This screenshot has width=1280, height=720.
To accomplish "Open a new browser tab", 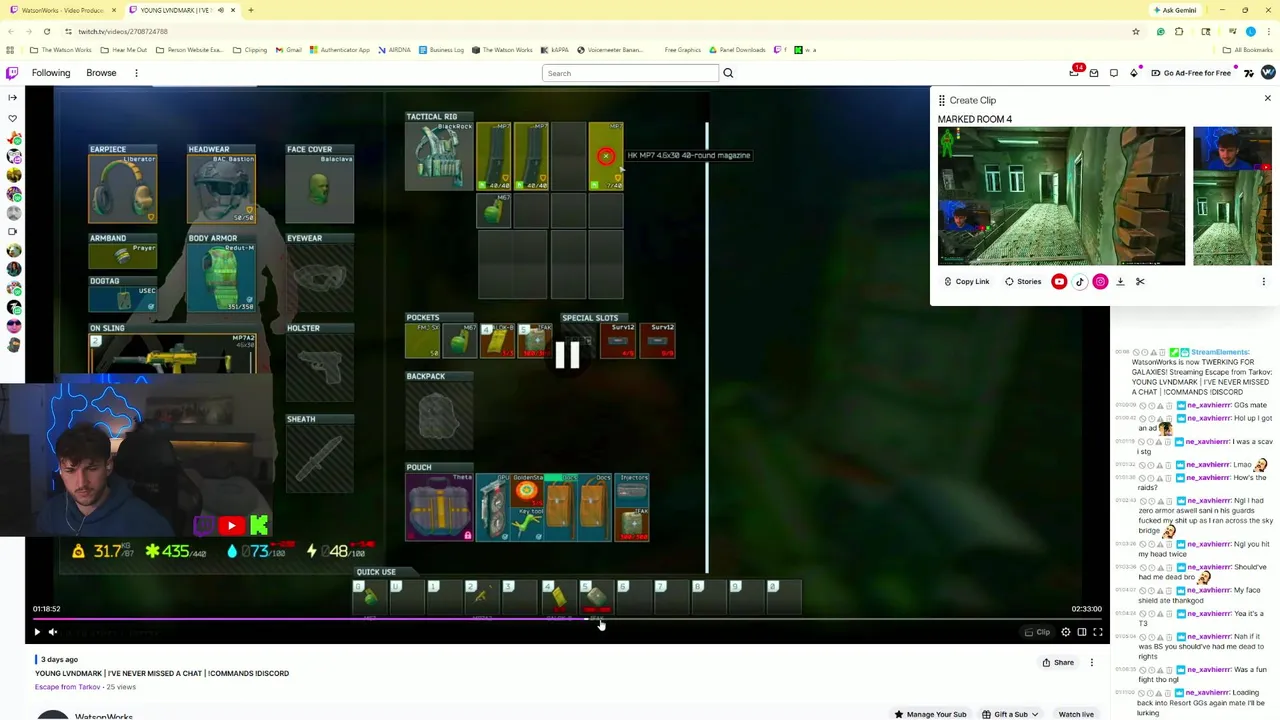I will (x=250, y=10).
